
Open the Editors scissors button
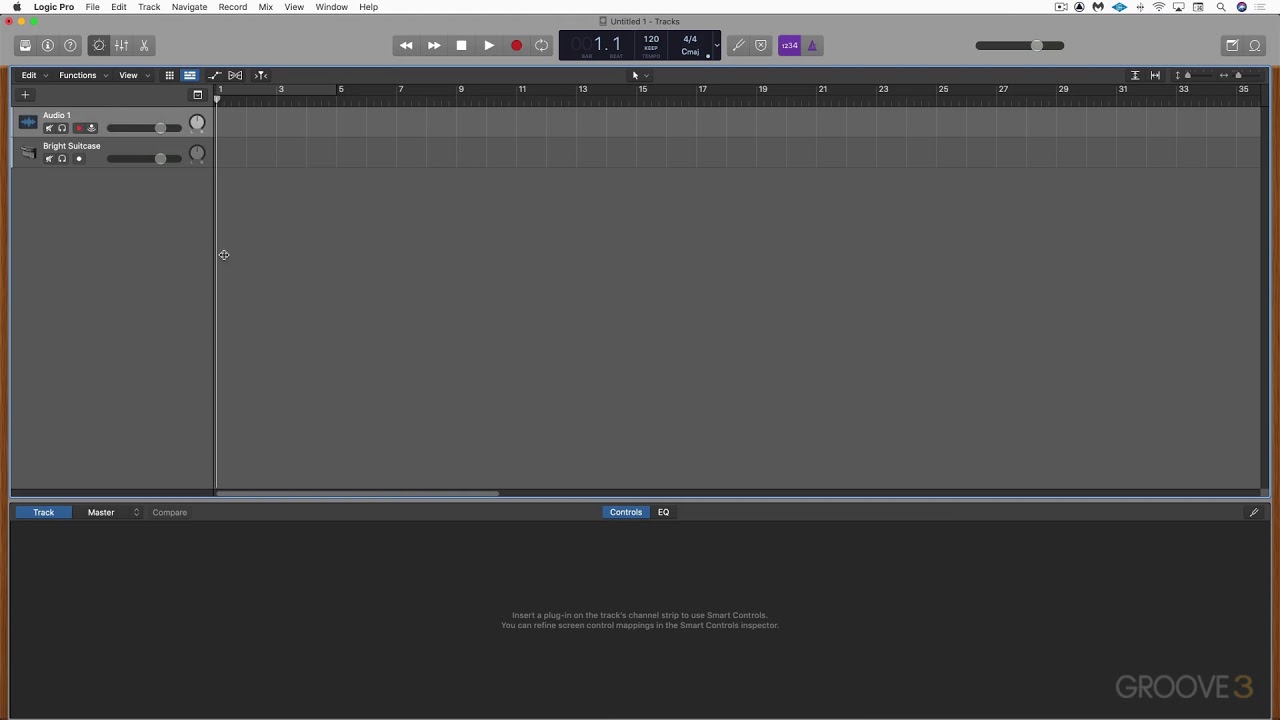pyautogui.click(x=144, y=45)
